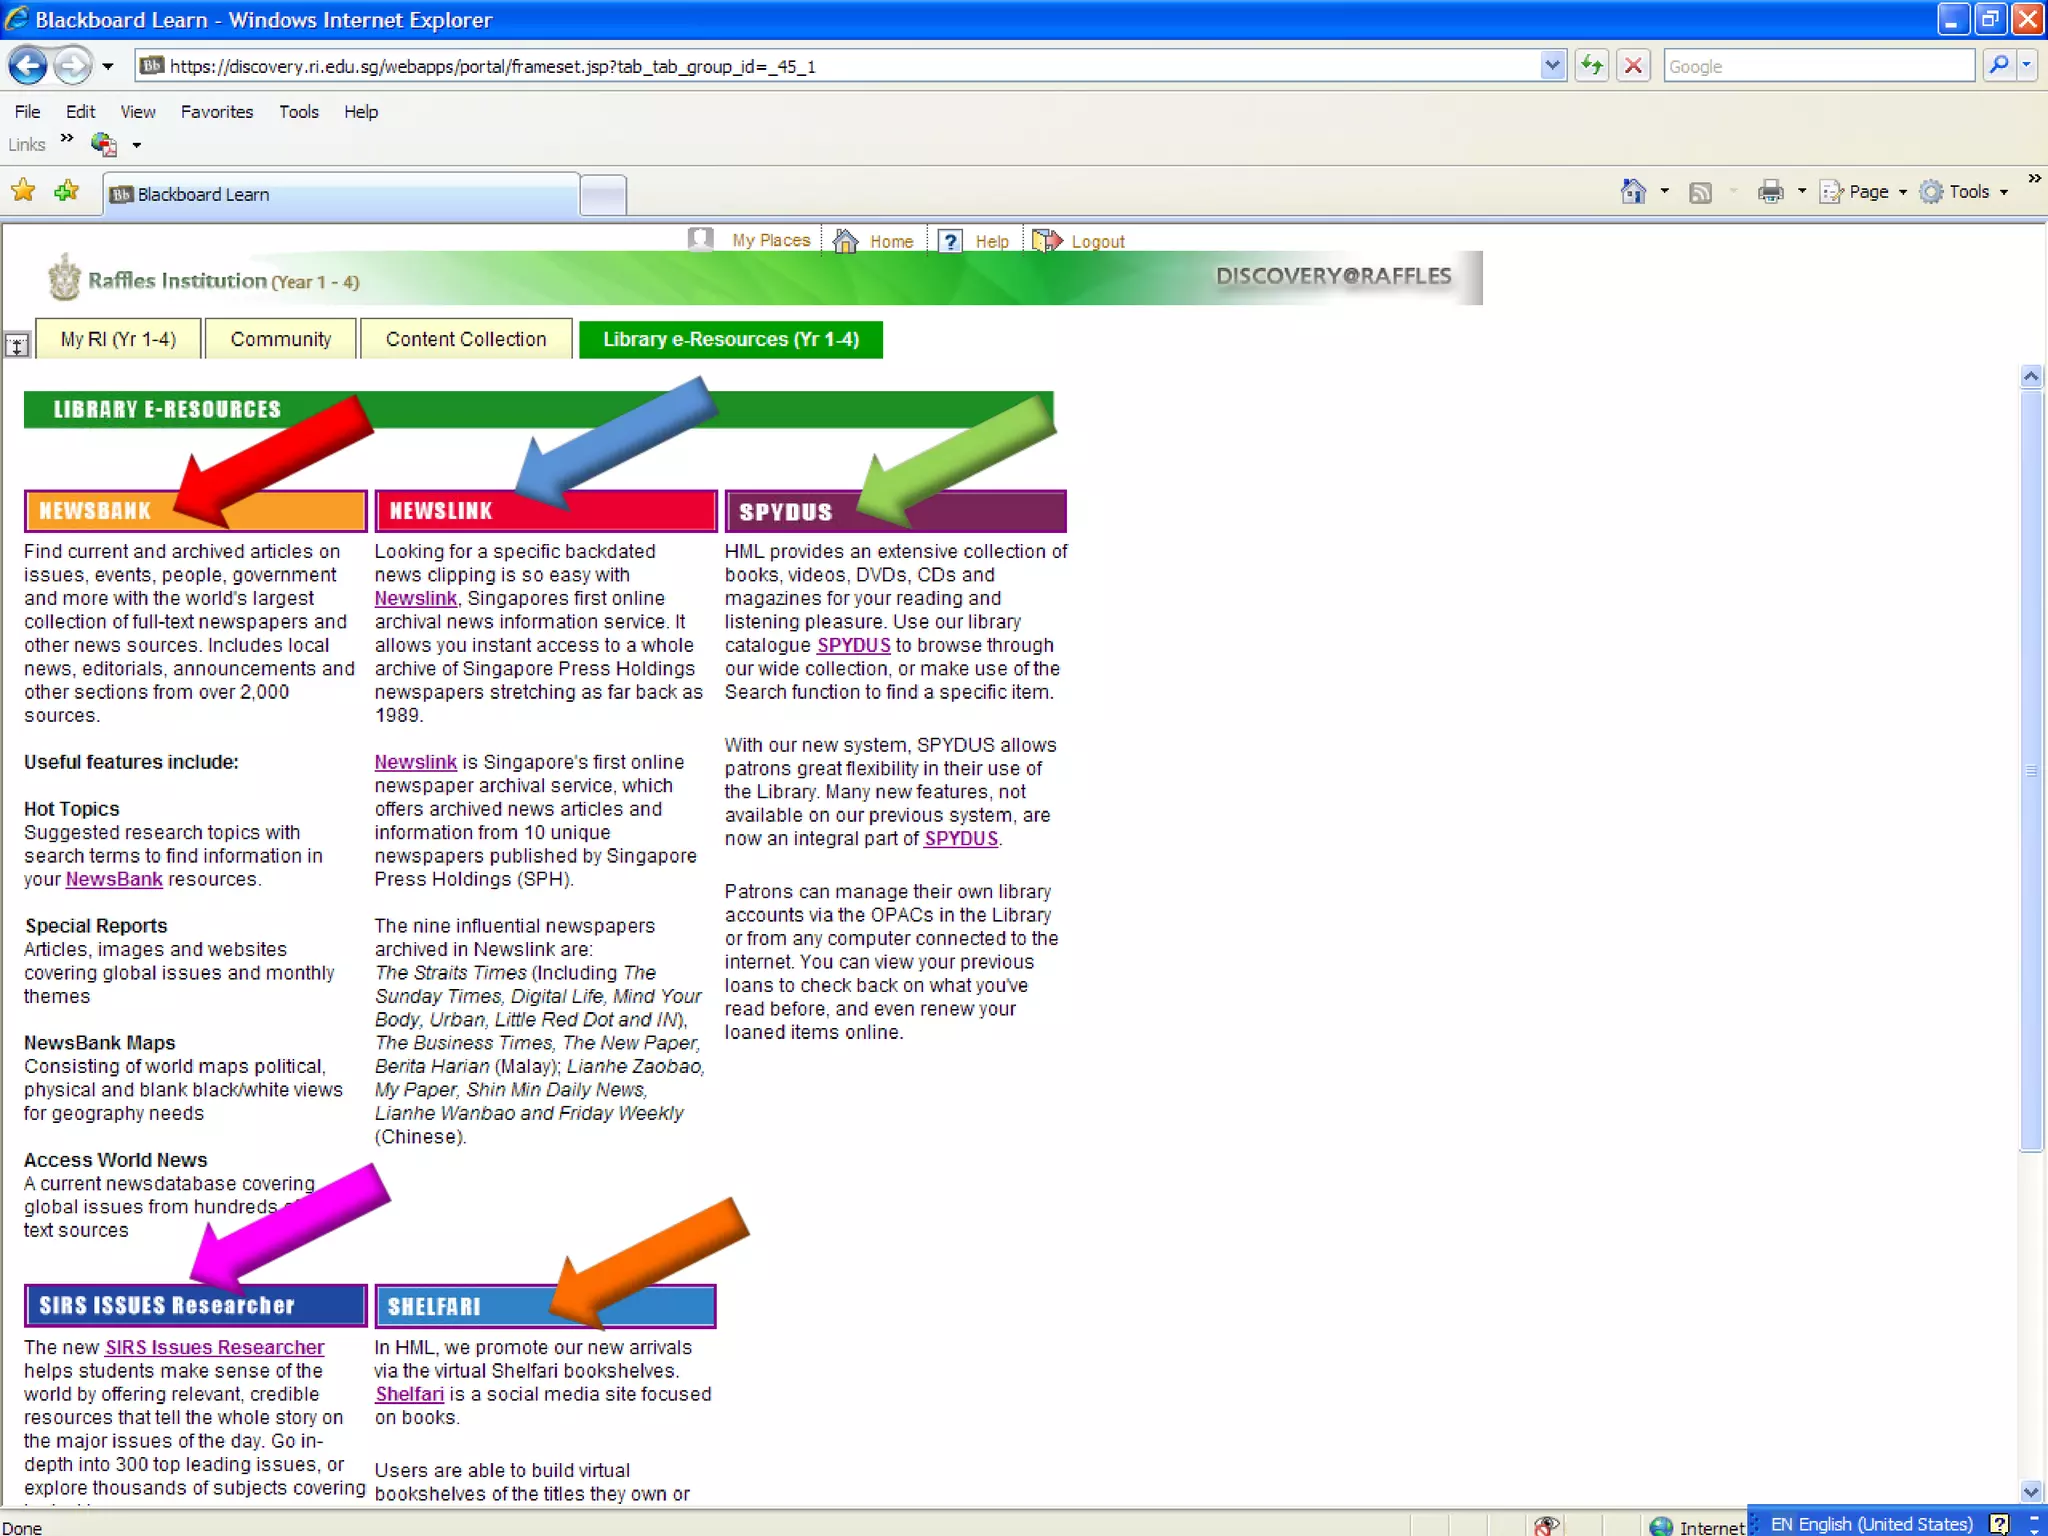Open the Favorites menu
Image resolution: width=2048 pixels, height=1536 pixels.
[x=216, y=112]
